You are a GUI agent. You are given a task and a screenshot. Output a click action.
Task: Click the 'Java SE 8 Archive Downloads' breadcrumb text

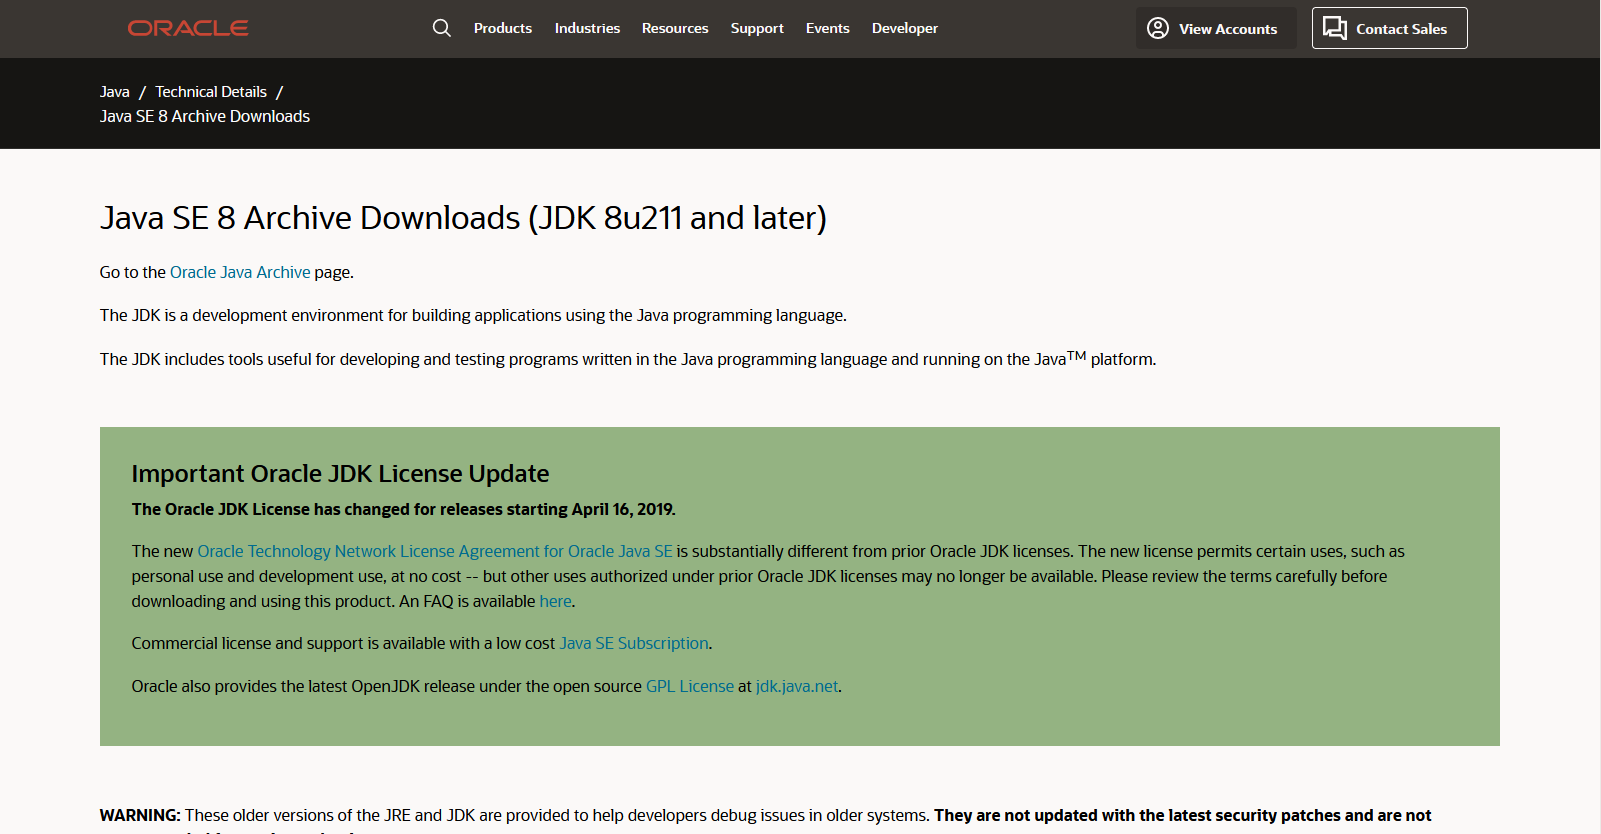point(205,116)
